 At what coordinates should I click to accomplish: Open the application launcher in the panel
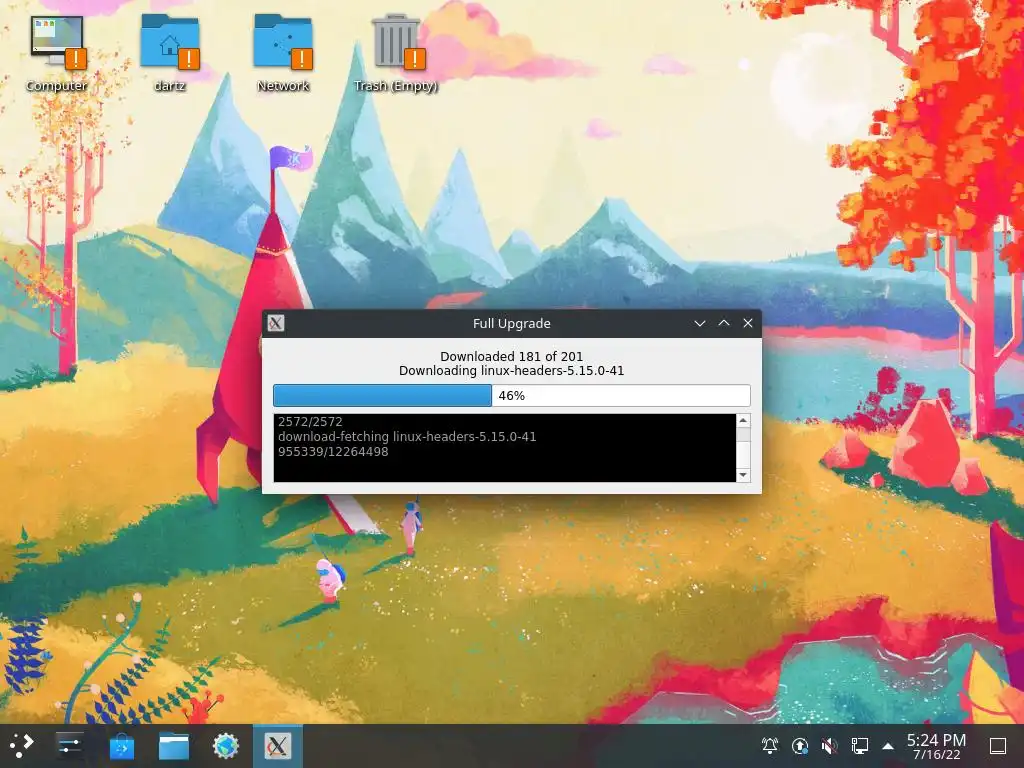point(22,745)
